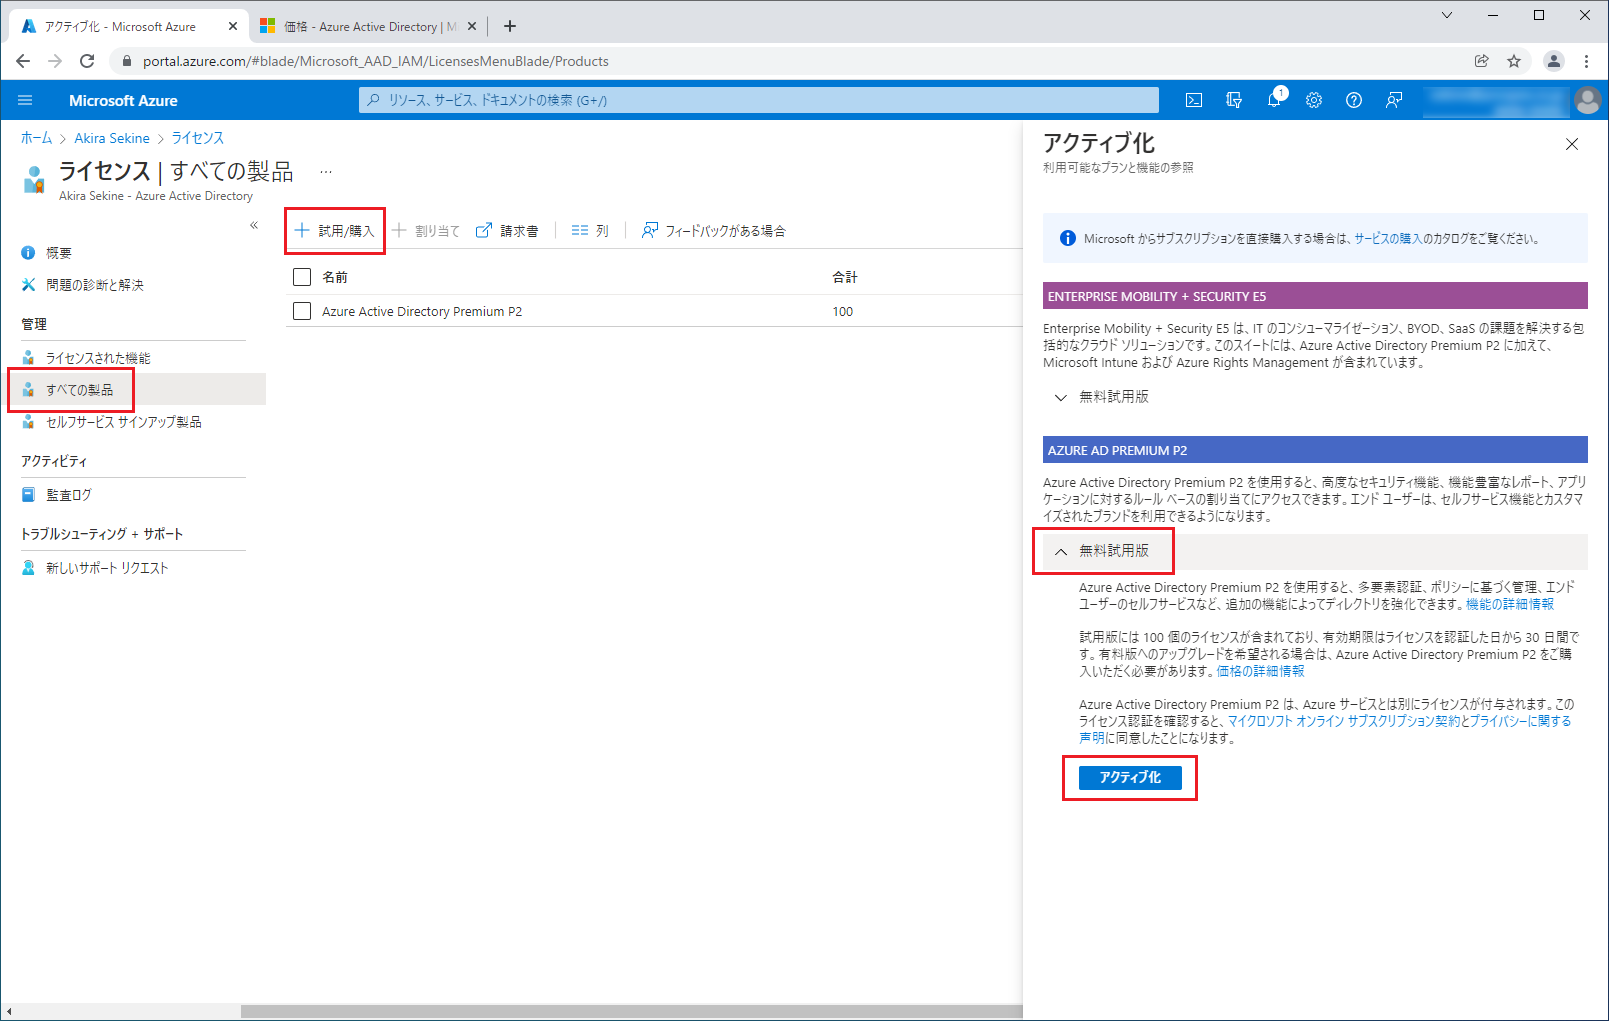The height and width of the screenshot is (1021, 1609).
Task: Open the directories and subscriptions filter icon
Action: [x=1234, y=100]
